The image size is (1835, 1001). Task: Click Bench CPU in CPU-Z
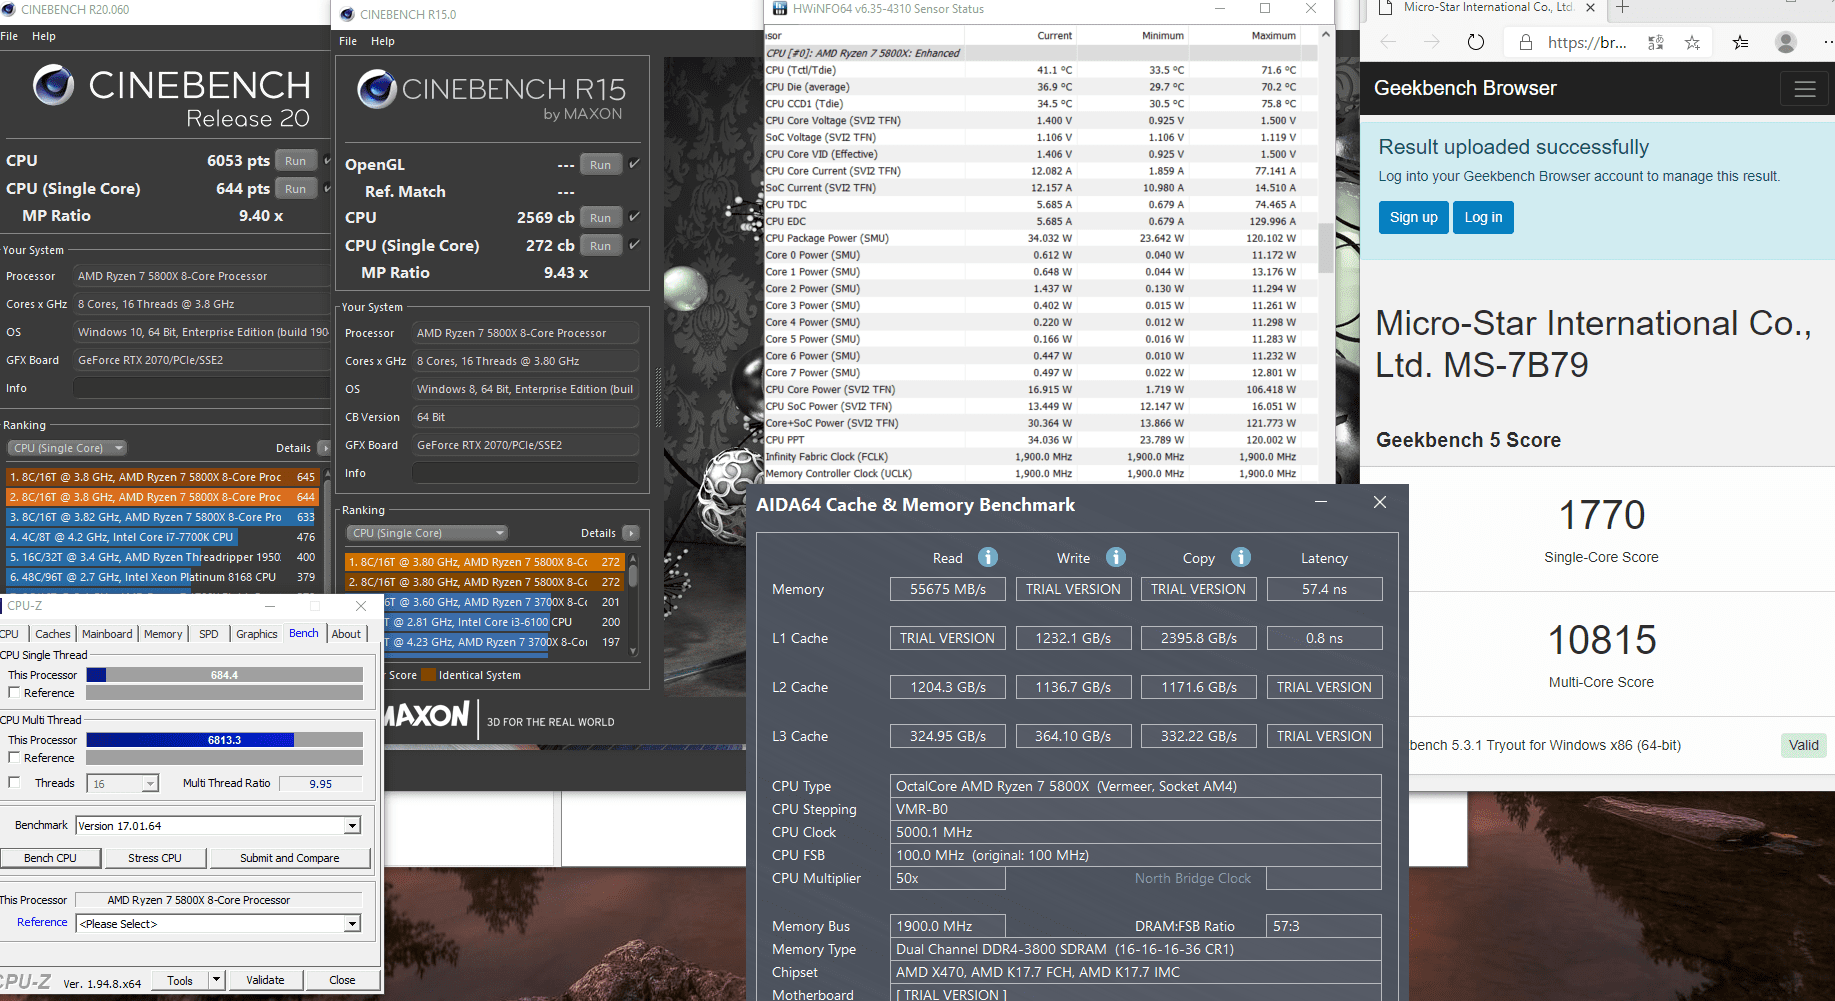click(50, 858)
